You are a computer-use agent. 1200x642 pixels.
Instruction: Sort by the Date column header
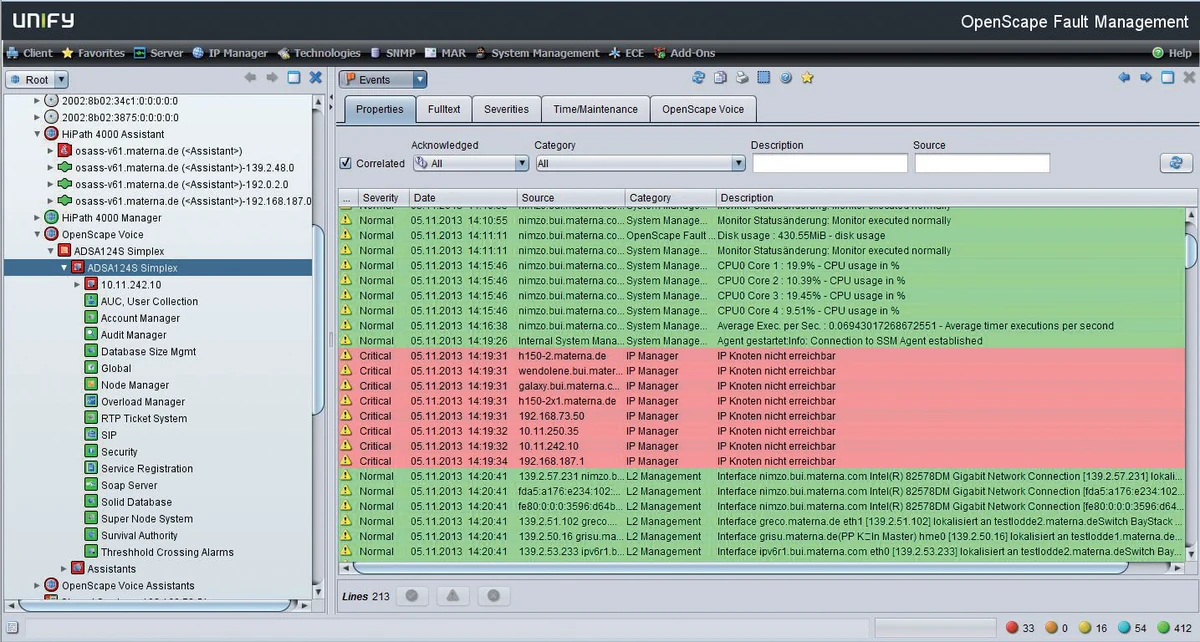(x=463, y=198)
